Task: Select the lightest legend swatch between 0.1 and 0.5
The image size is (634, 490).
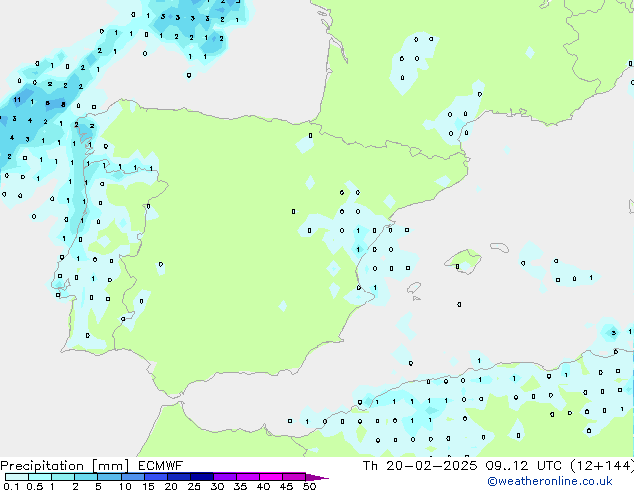Action: [17, 477]
